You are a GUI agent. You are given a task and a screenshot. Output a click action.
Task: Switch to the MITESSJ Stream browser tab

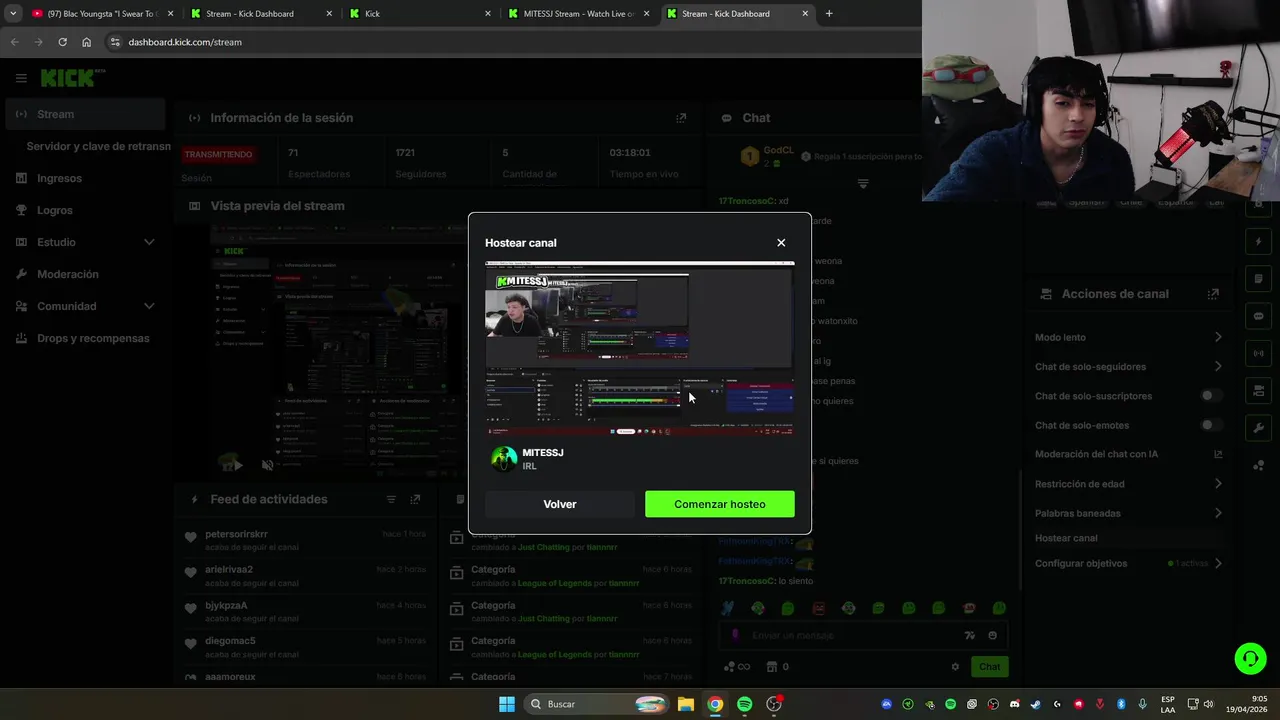pyautogui.click(x=578, y=14)
